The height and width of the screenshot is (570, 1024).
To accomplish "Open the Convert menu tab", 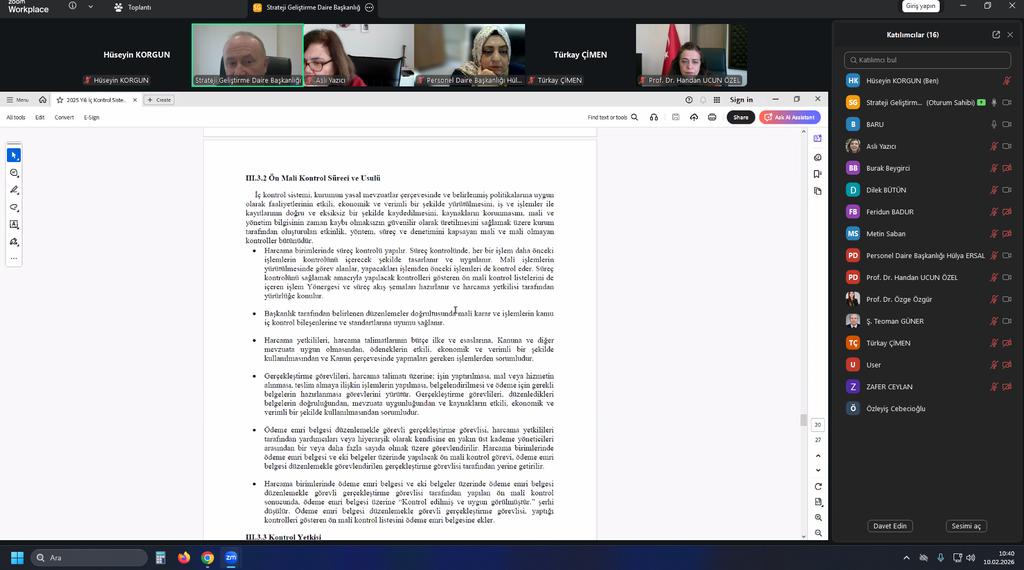I will (x=64, y=117).
